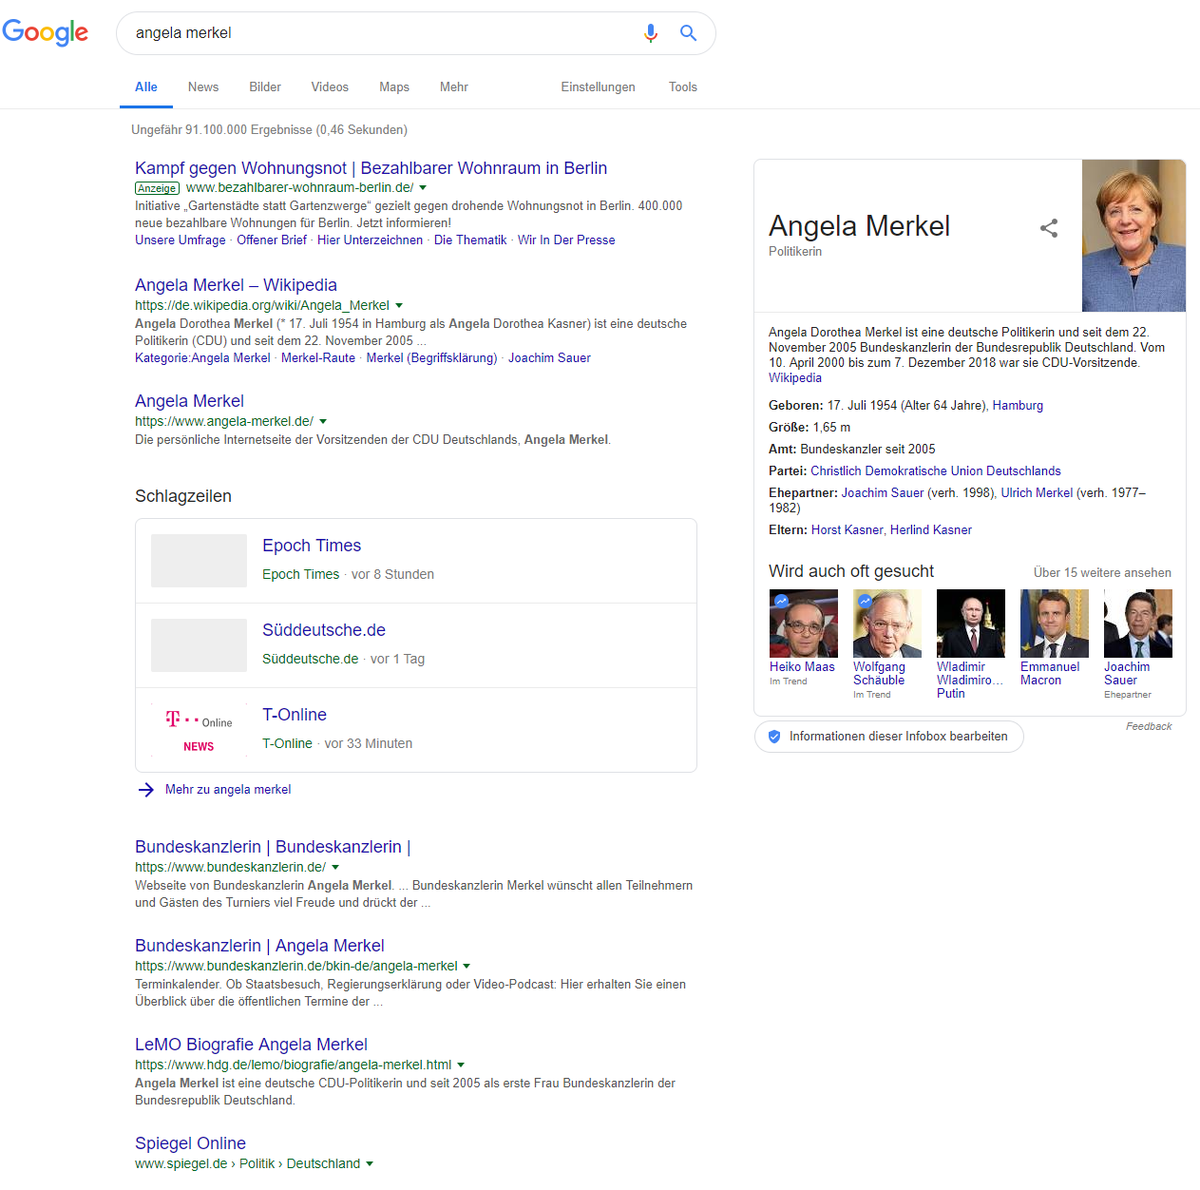This screenshot has height=1190, width=1200.
Task: Open Ulrich Merkel link in Ehepartner
Action: coord(1037,493)
